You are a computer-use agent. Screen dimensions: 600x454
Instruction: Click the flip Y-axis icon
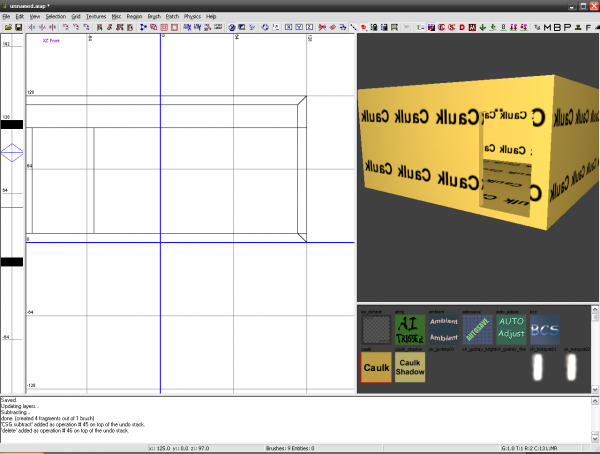pyautogui.click(x=42, y=27)
